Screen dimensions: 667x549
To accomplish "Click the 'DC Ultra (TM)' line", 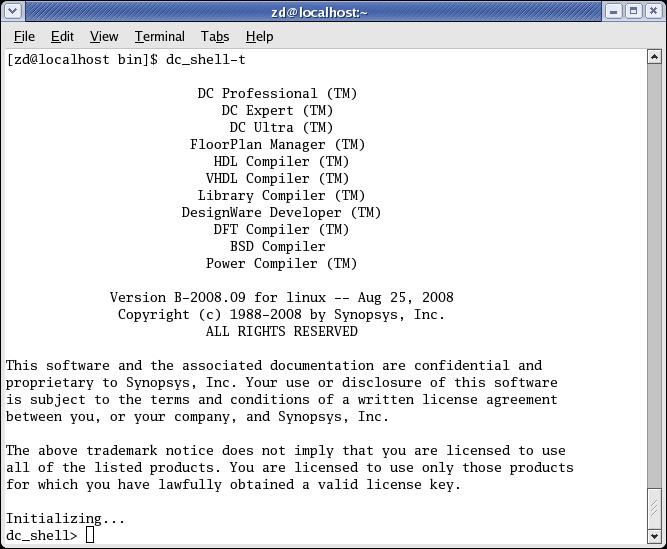I will point(281,128).
